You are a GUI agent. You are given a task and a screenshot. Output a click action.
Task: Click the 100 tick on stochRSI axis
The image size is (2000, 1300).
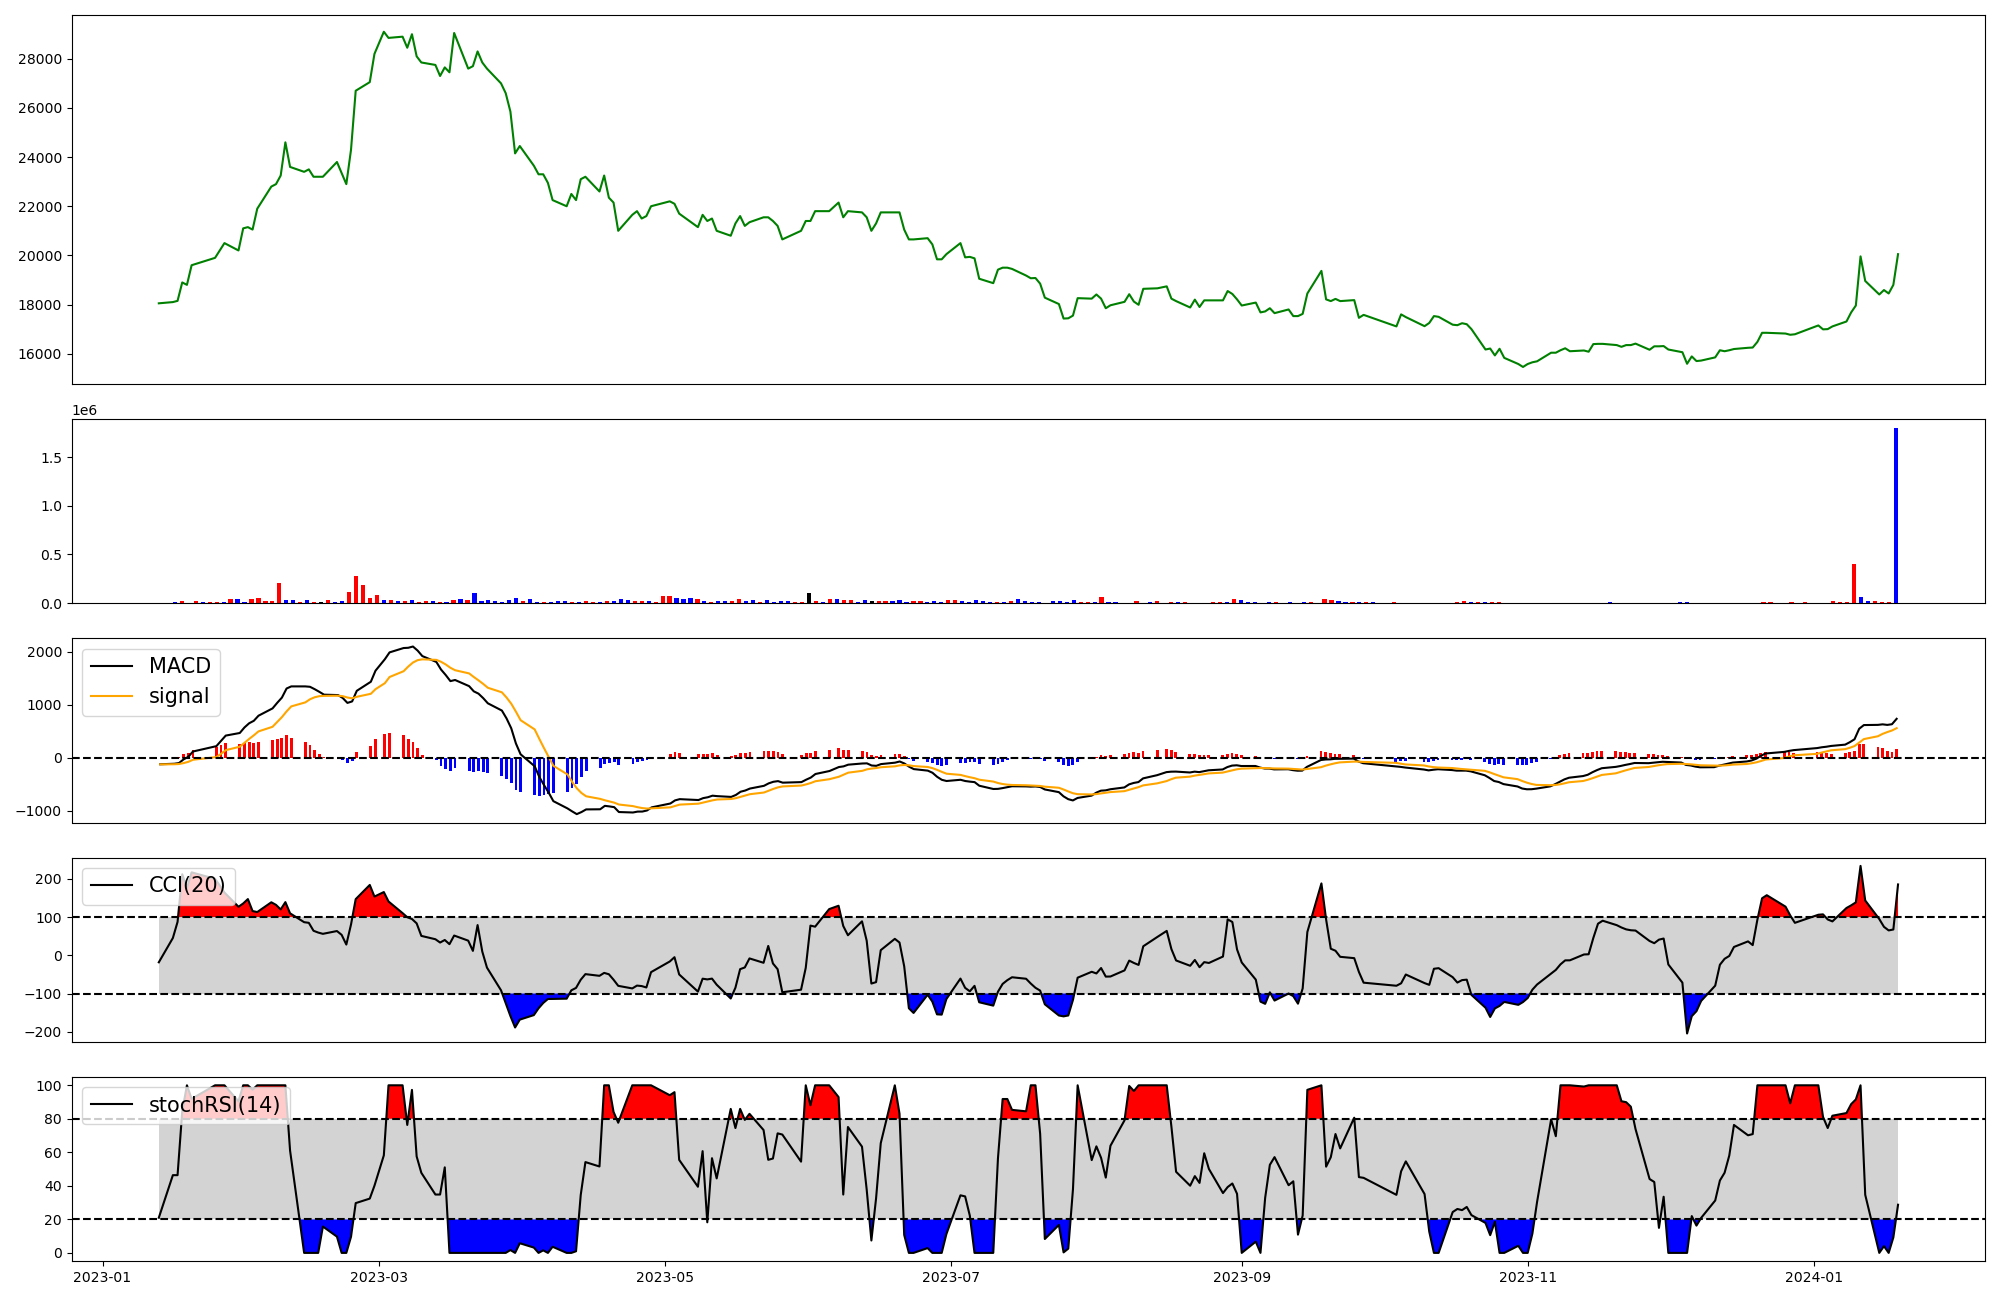pos(49,1086)
